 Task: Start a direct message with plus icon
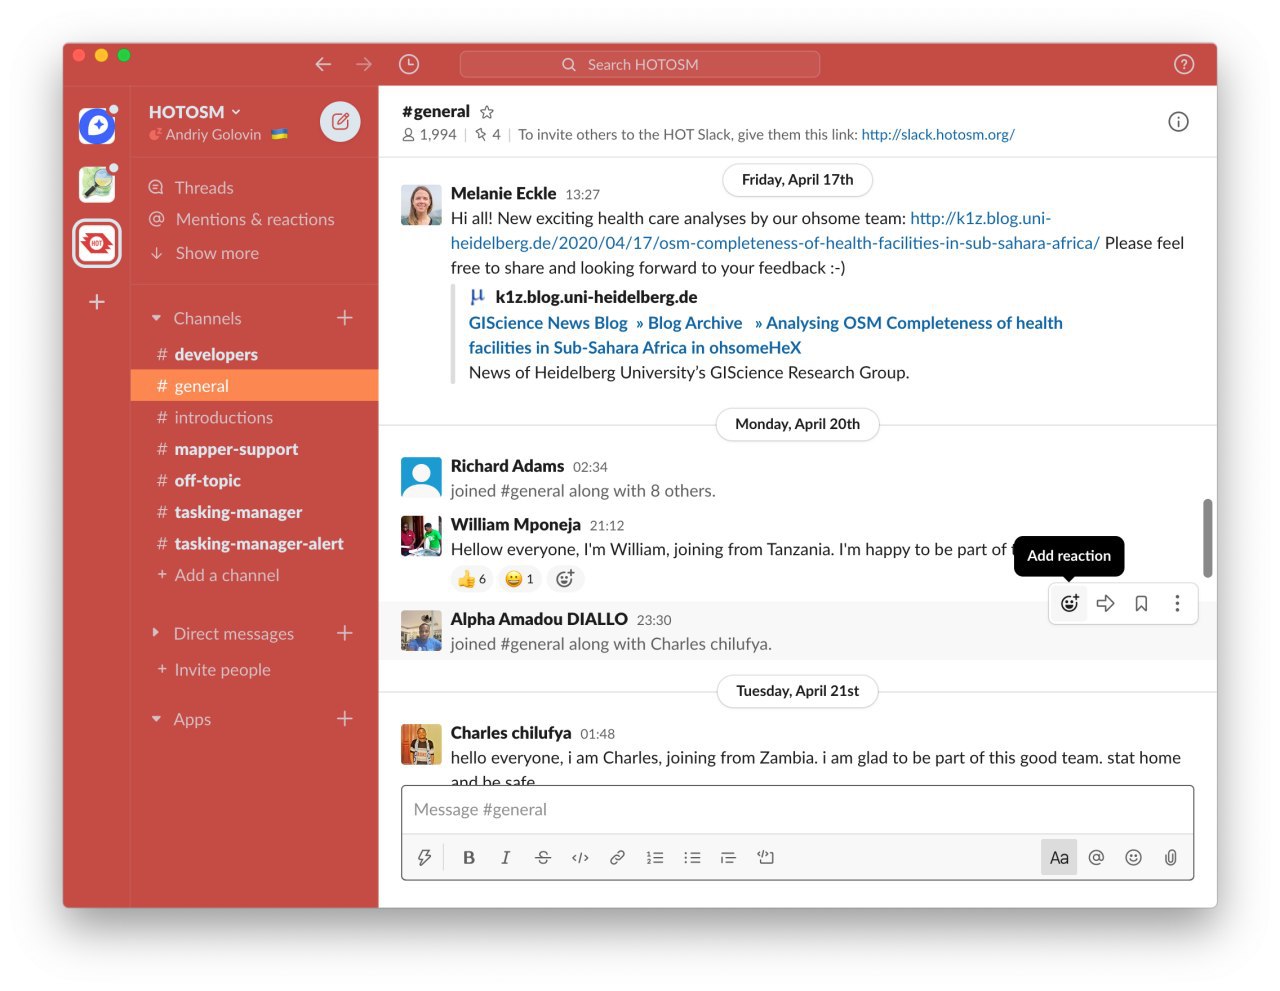[345, 633]
